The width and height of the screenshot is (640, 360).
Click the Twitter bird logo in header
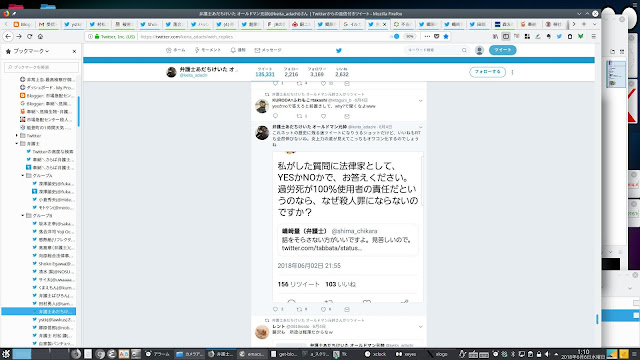338,50
